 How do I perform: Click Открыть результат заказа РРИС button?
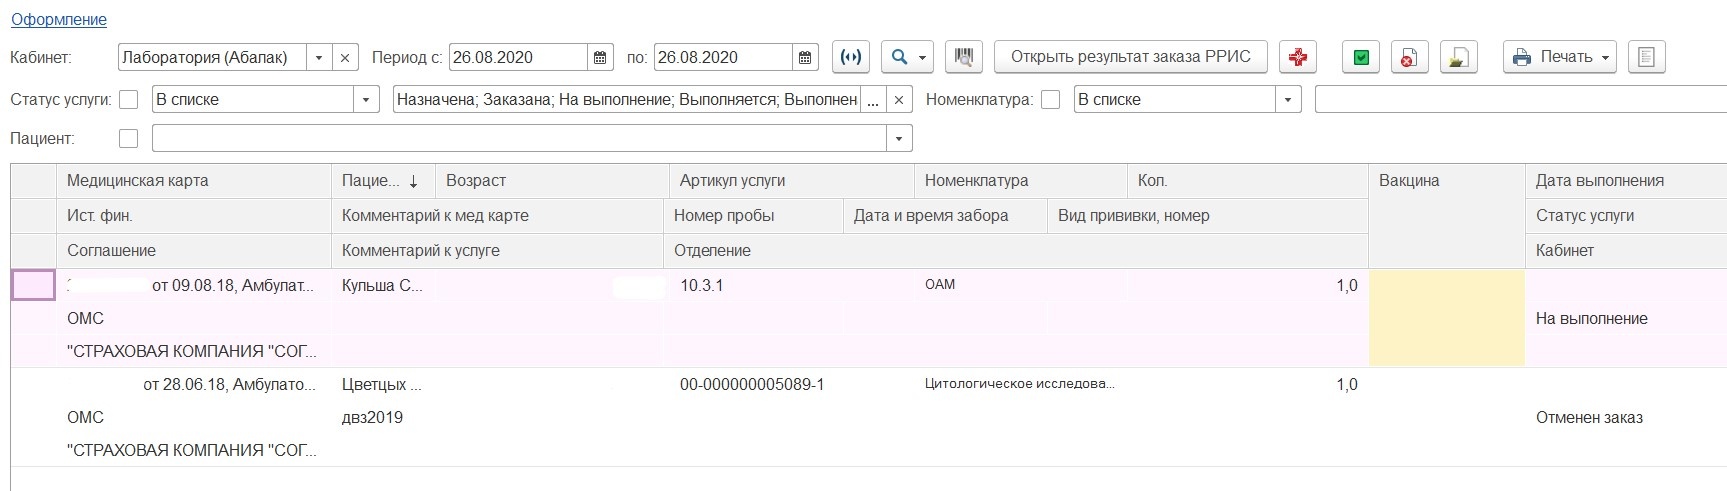click(1130, 57)
